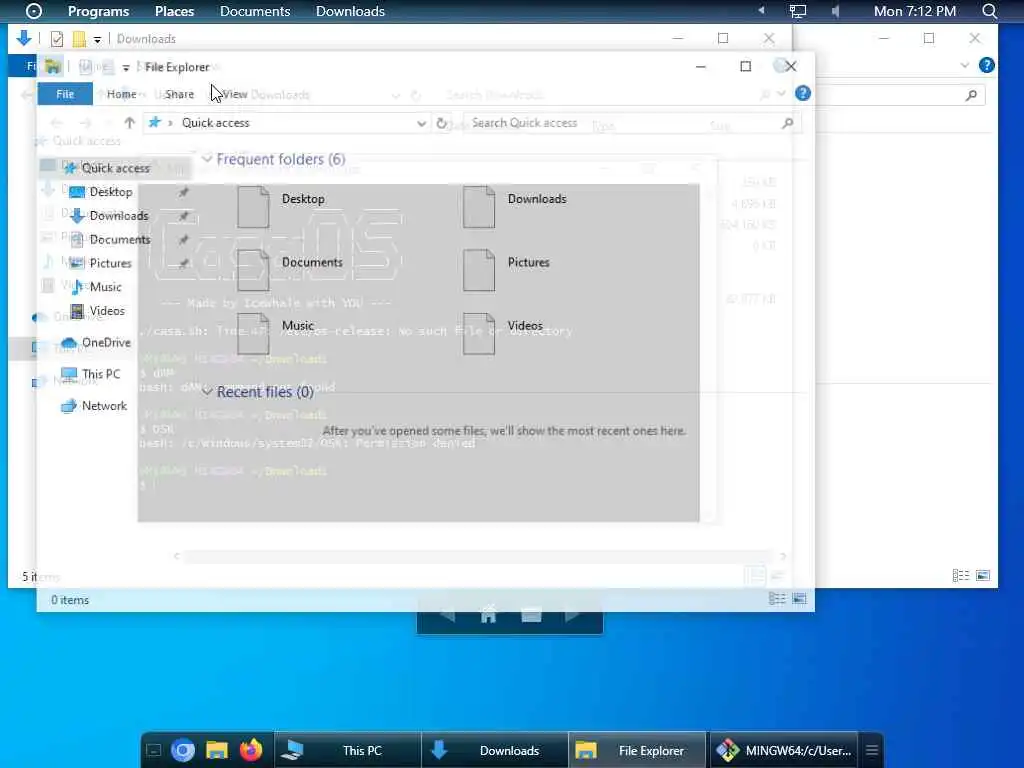Screen dimensions: 1024x768
Task: Launch Chromium browser from the dock
Action: click(x=183, y=750)
